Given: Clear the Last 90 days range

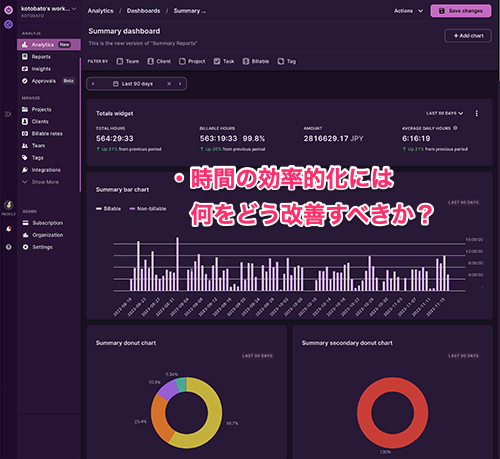Looking at the screenshot, I should click(x=169, y=84).
